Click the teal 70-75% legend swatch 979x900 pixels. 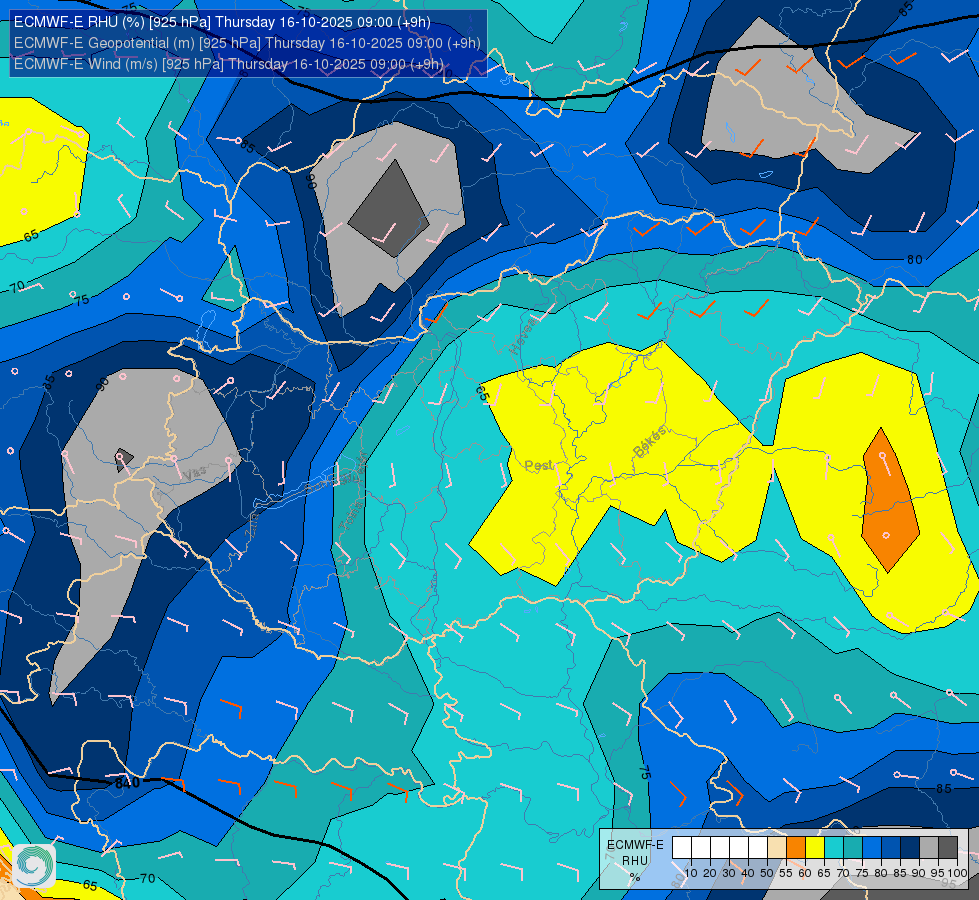click(x=853, y=848)
